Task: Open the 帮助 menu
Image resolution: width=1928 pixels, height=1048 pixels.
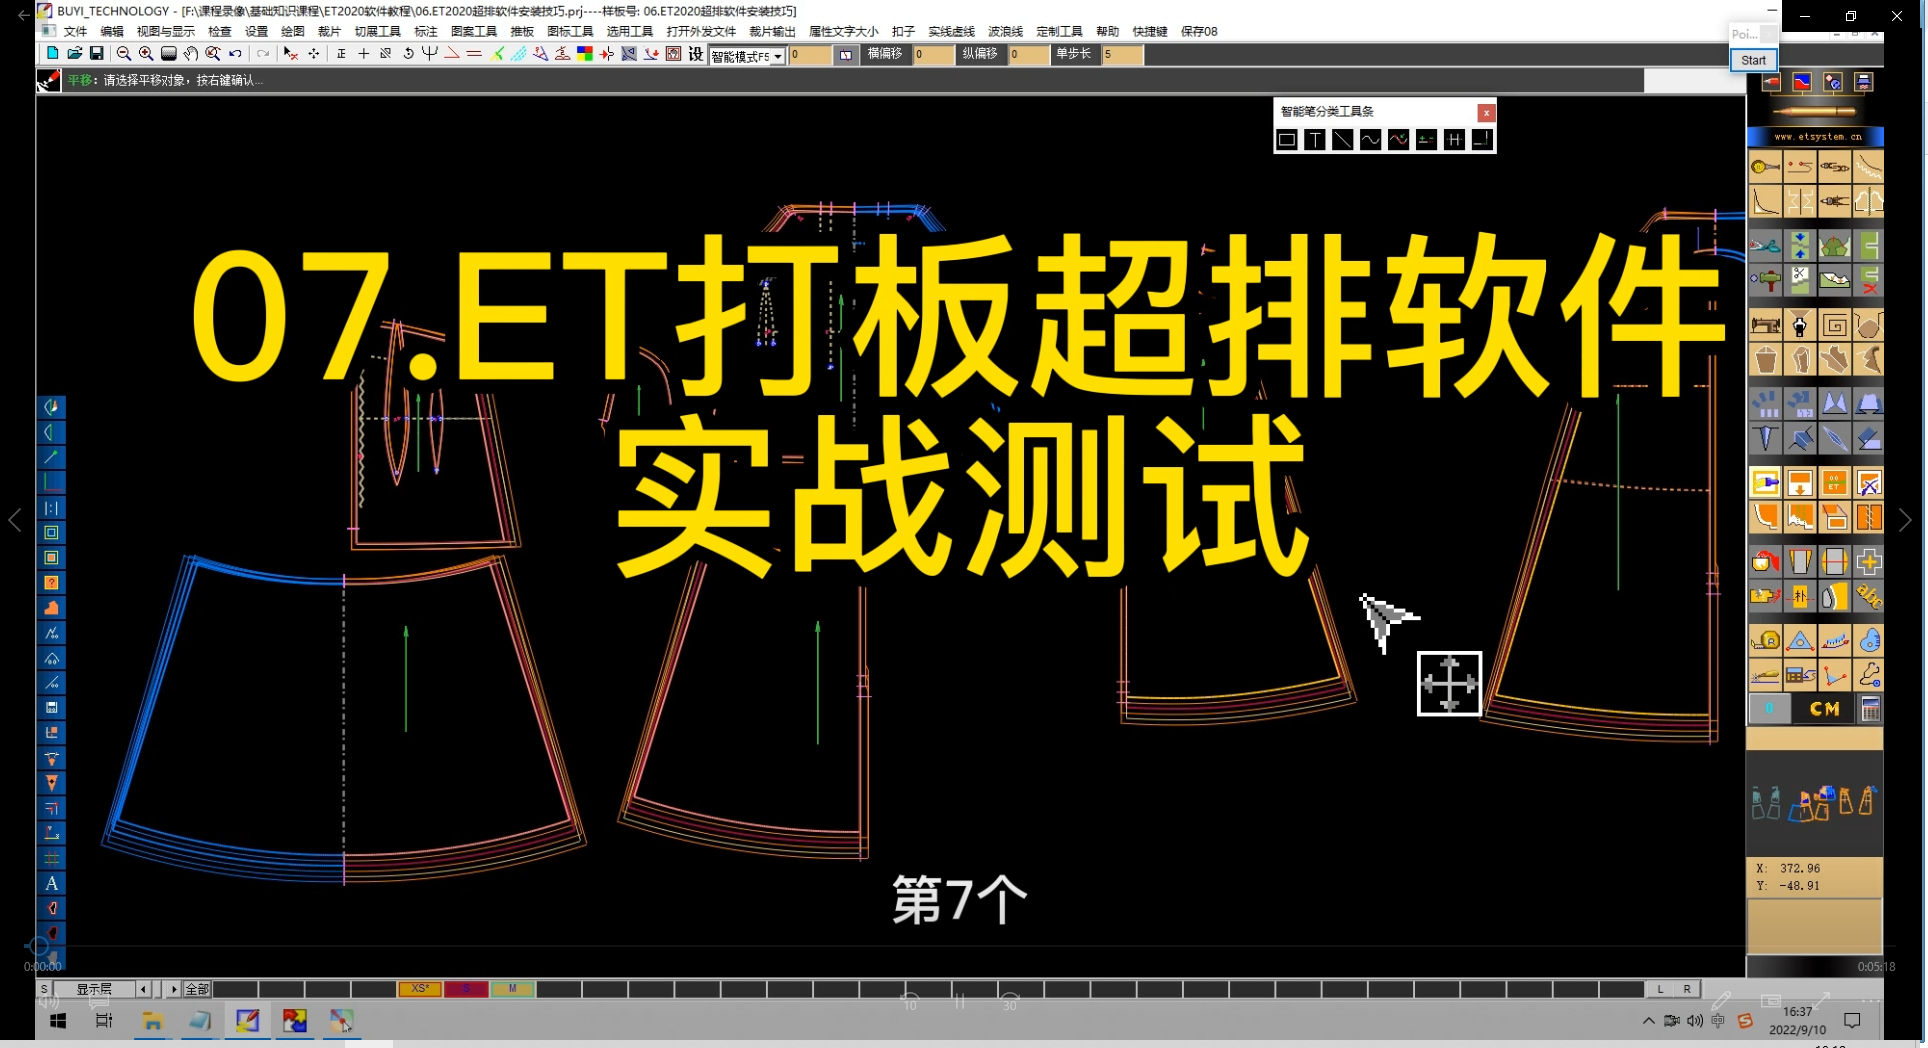Action: 1107,31
